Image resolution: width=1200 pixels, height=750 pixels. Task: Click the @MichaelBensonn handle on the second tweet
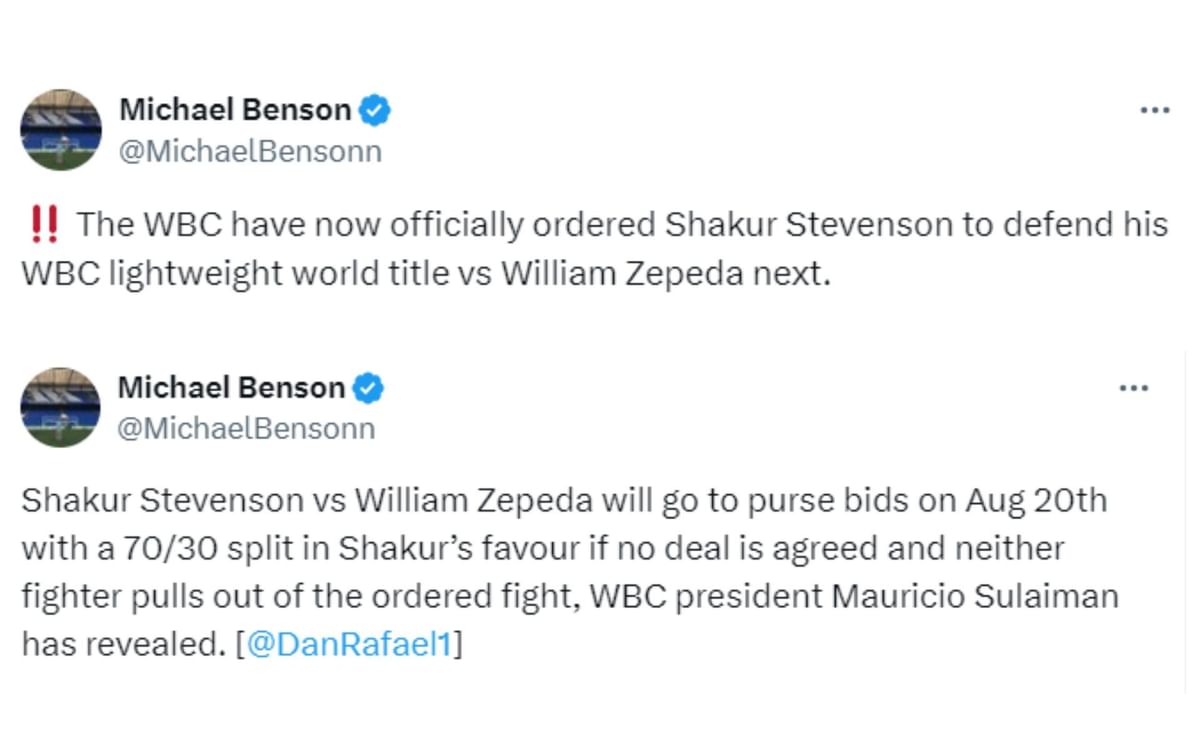249,428
